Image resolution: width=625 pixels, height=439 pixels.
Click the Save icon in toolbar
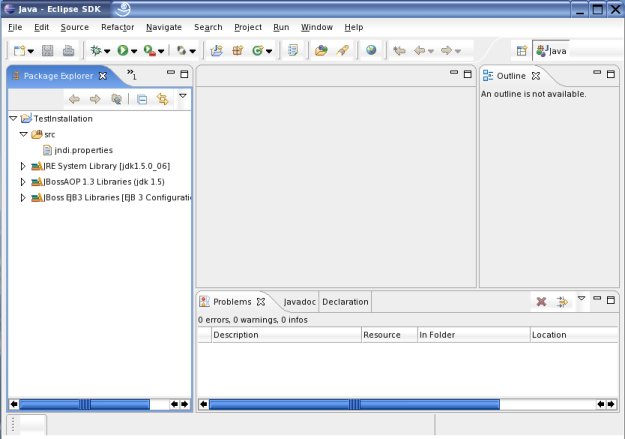[x=47, y=50]
